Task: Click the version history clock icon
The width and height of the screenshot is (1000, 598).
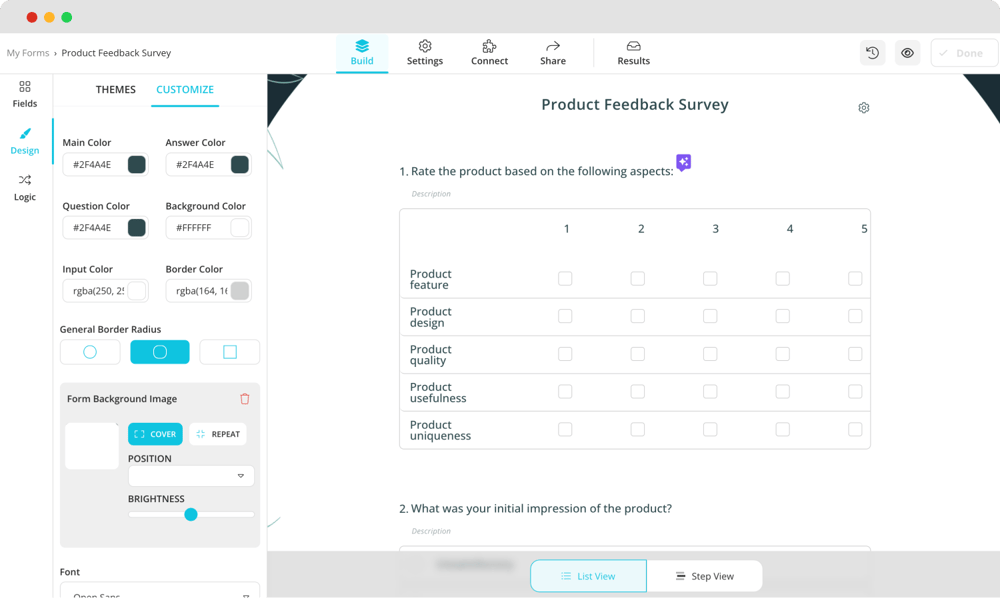Action: (x=872, y=53)
